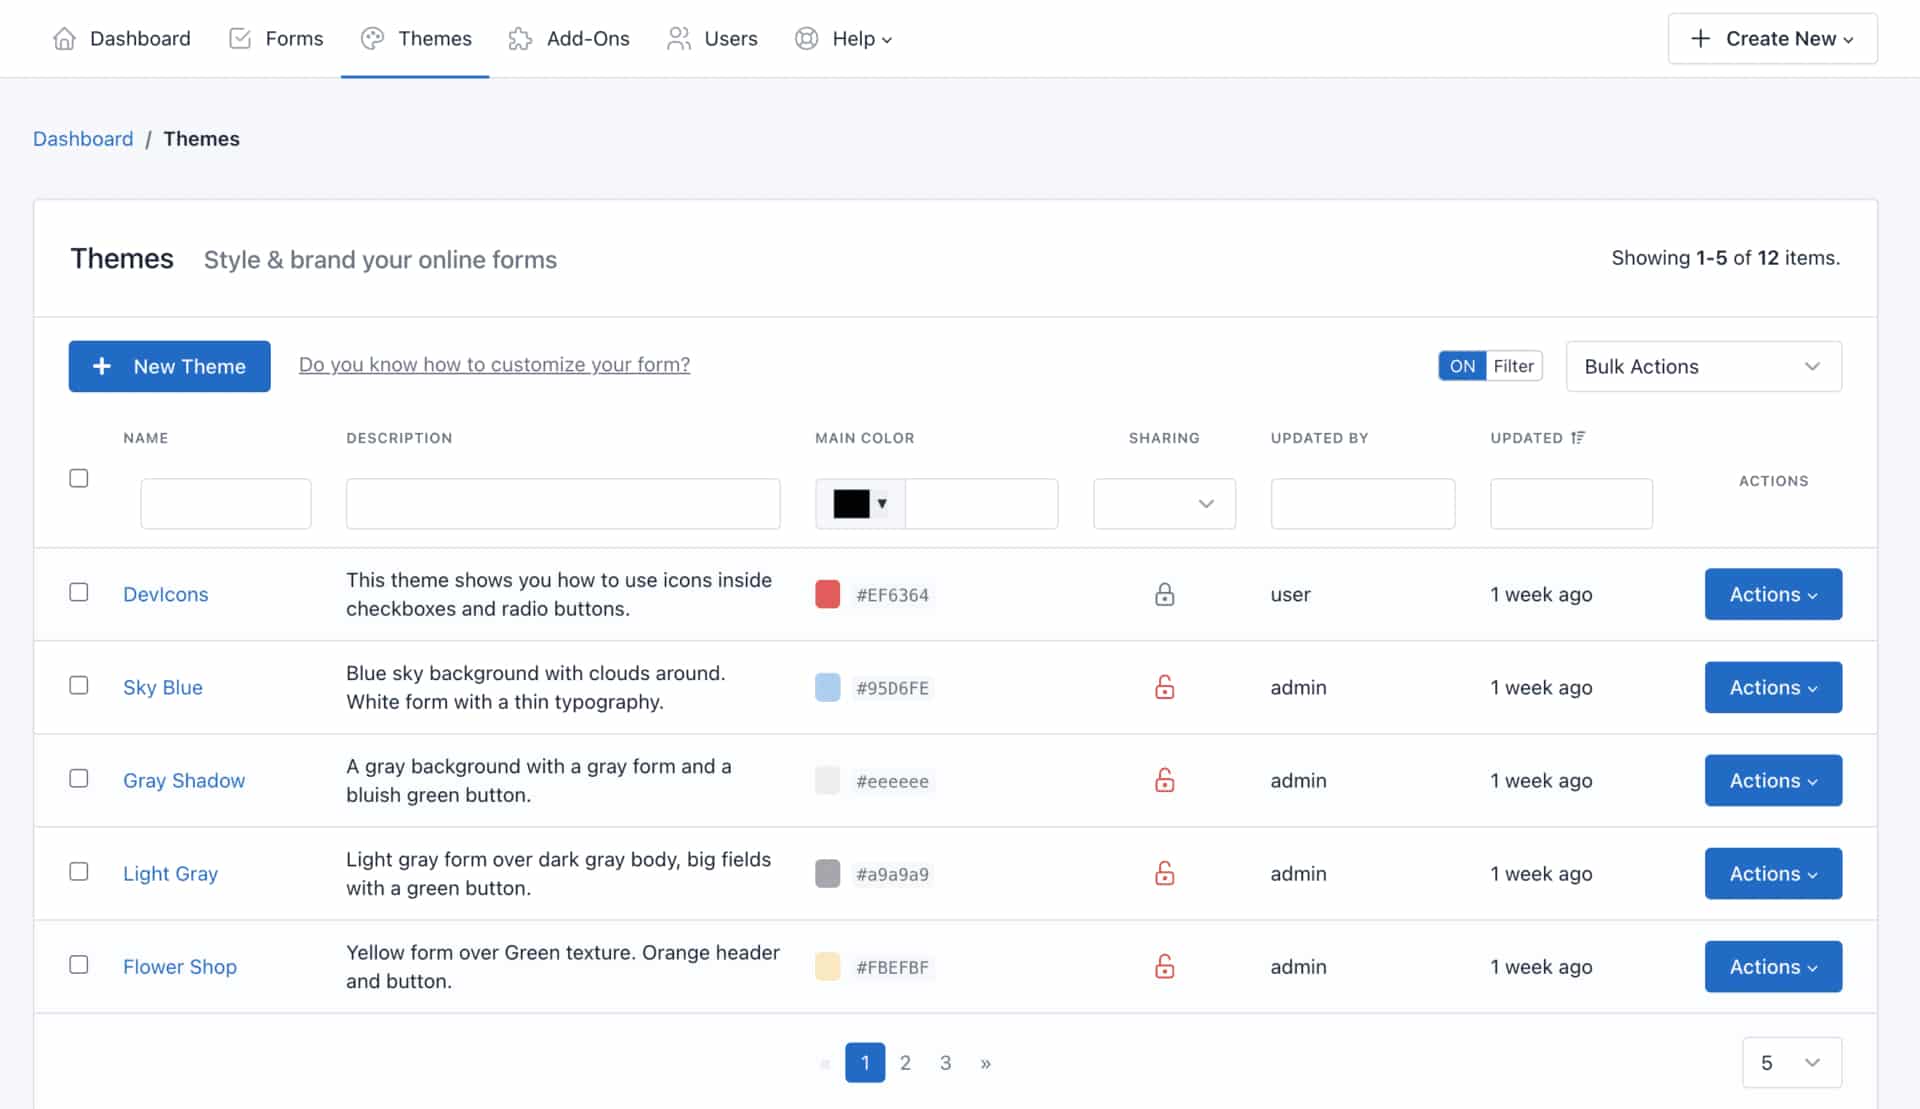
Task: Click the Add-Ons puzzle icon
Action: click(520, 38)
